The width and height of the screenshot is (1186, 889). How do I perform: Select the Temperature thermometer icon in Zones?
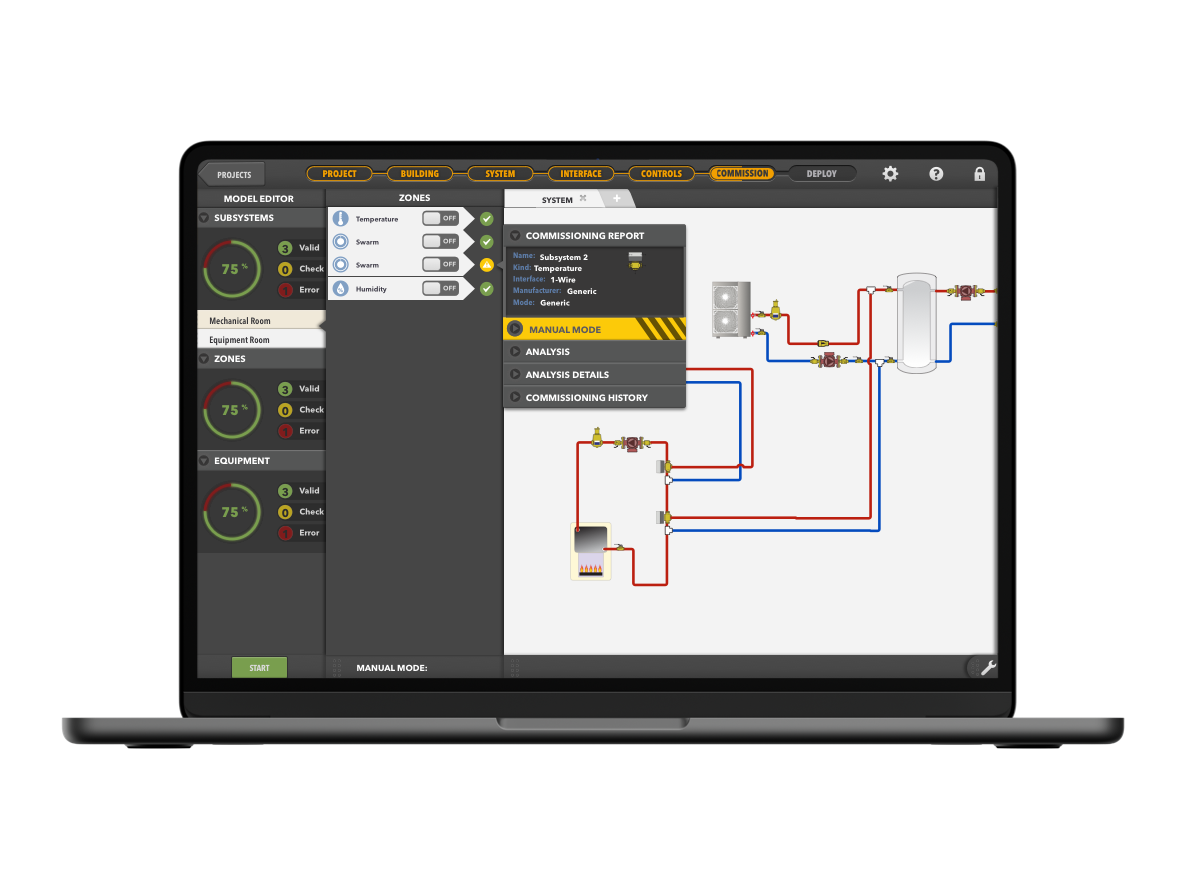[x=341, y=218]
